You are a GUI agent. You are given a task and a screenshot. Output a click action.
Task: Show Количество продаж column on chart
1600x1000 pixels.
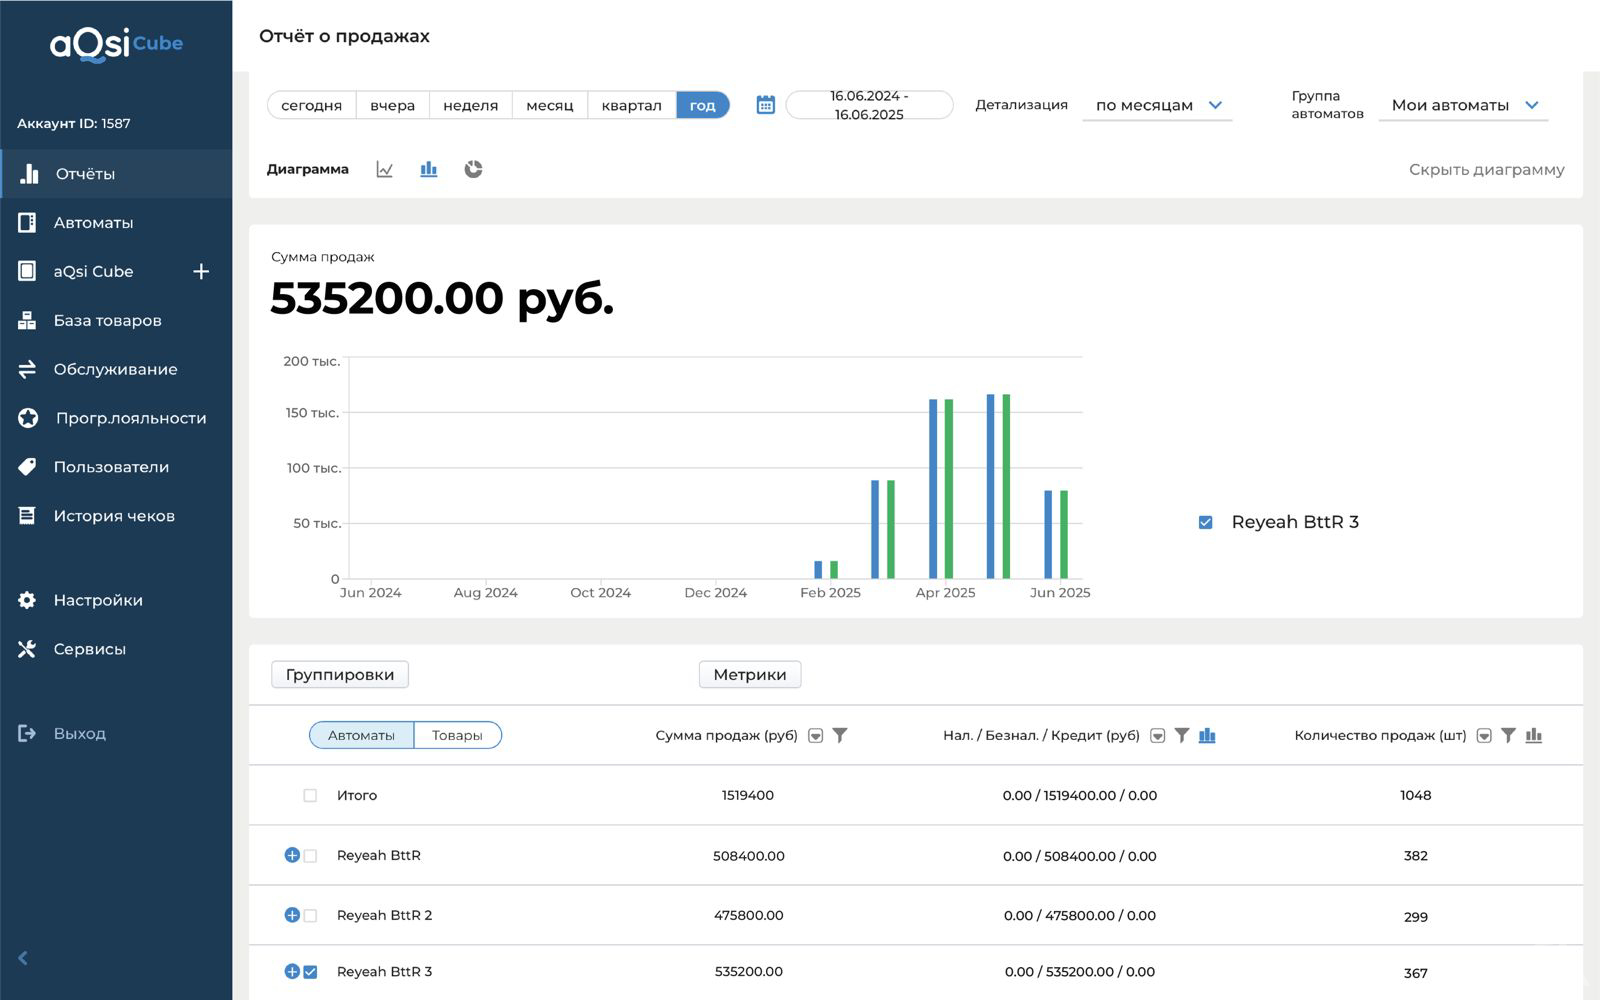point(1534,735)
